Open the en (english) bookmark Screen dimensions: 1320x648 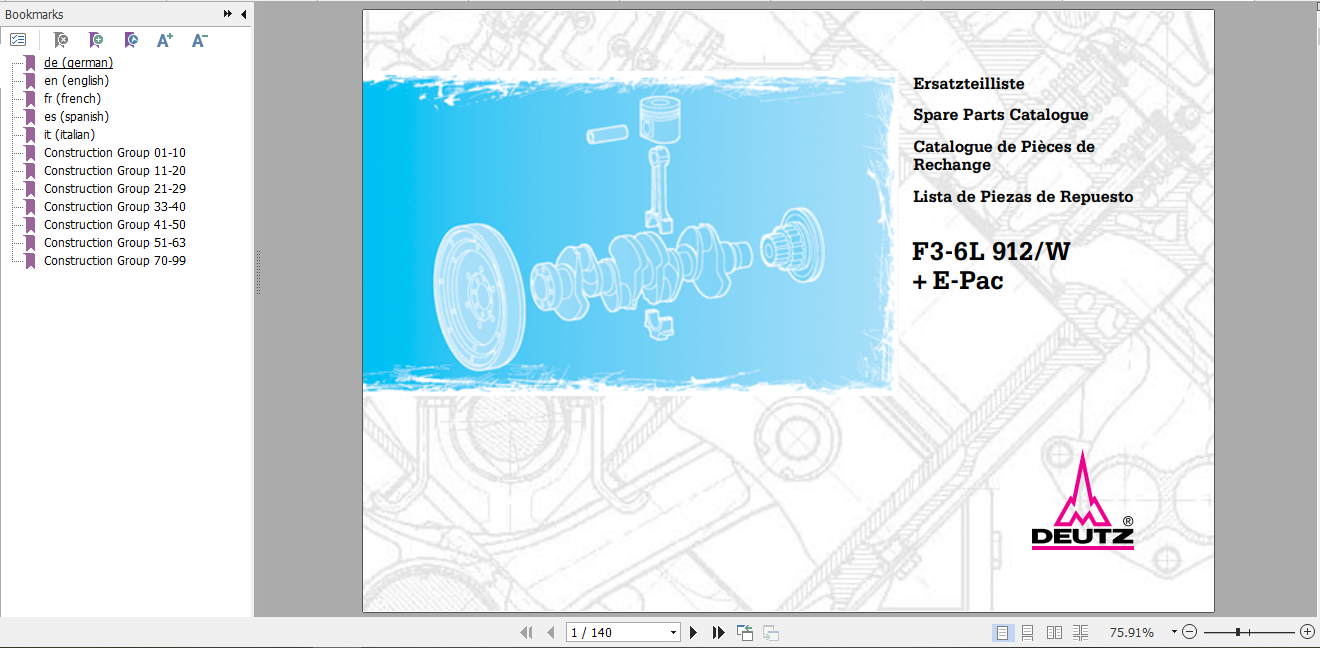point(77,80)
